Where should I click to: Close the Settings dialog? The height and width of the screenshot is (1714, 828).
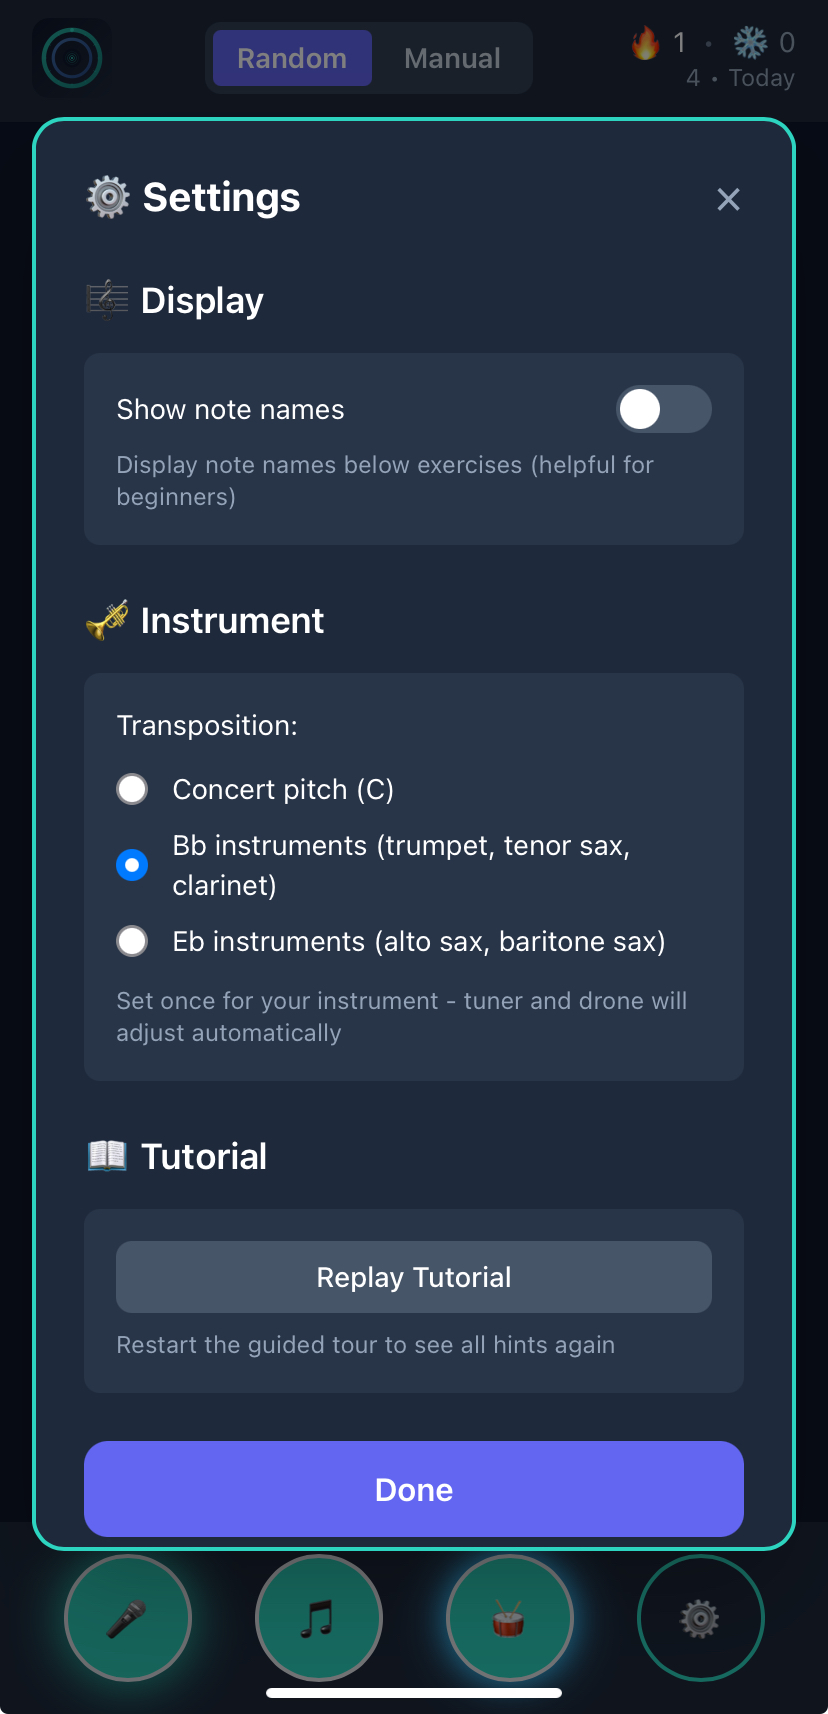tap(728, 199)
